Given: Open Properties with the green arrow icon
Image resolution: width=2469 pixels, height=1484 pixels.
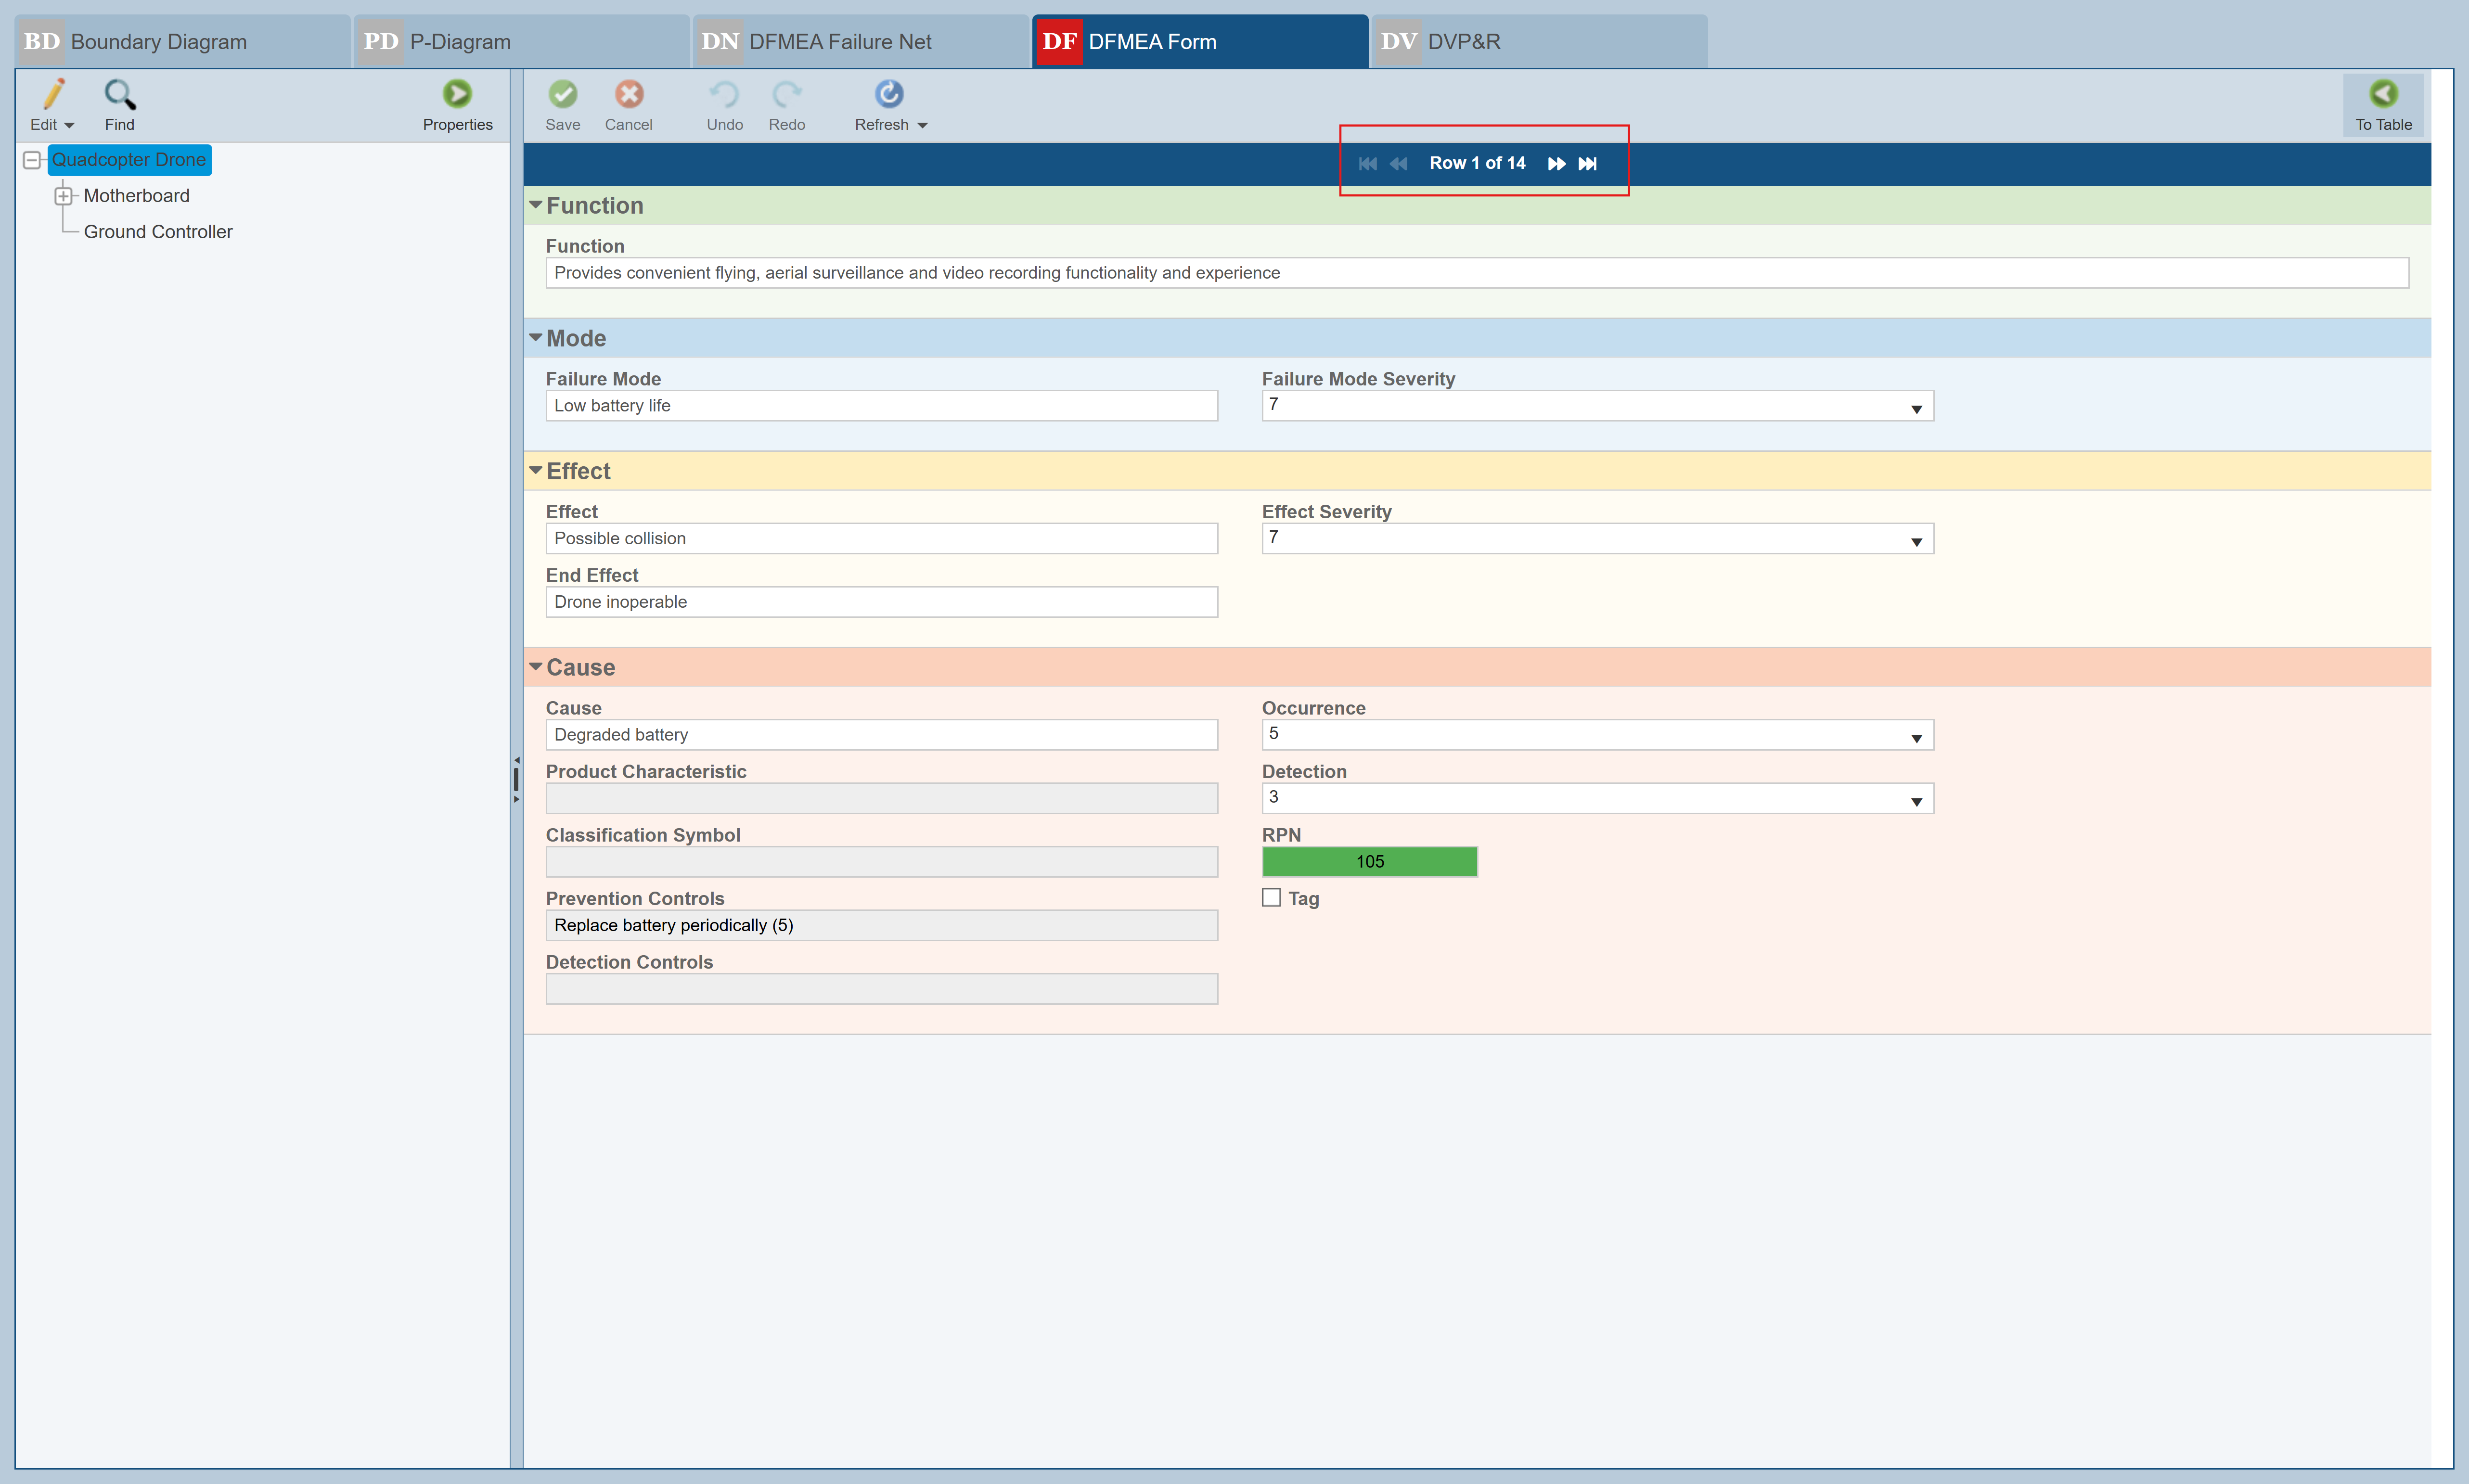Looking at the screenshot, I should (457, 95).
